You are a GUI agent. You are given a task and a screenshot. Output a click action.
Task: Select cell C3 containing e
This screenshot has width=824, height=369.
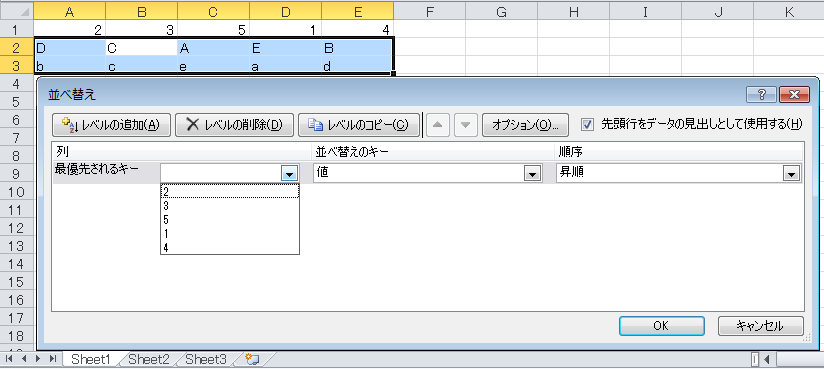(x=213, y=66)
